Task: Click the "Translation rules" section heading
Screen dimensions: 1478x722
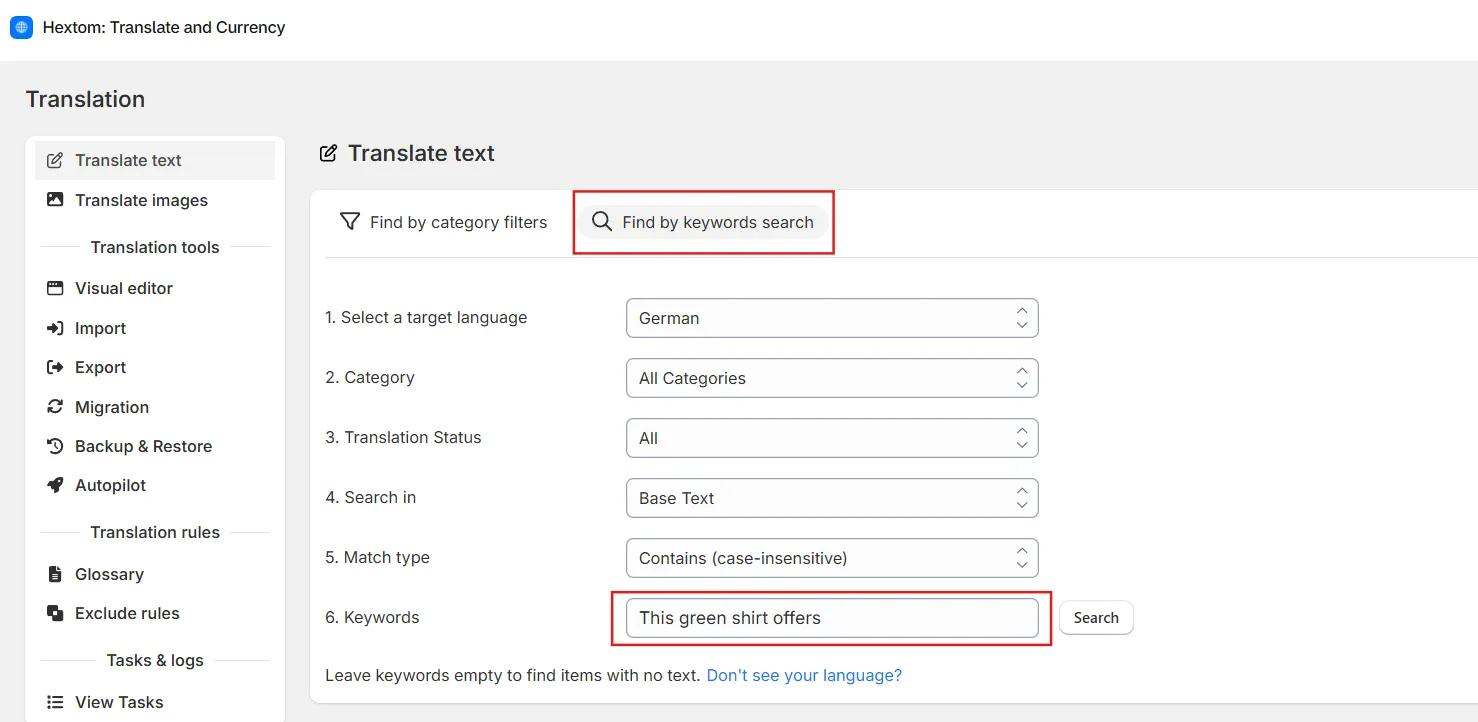Action: [x=155, y=532]
